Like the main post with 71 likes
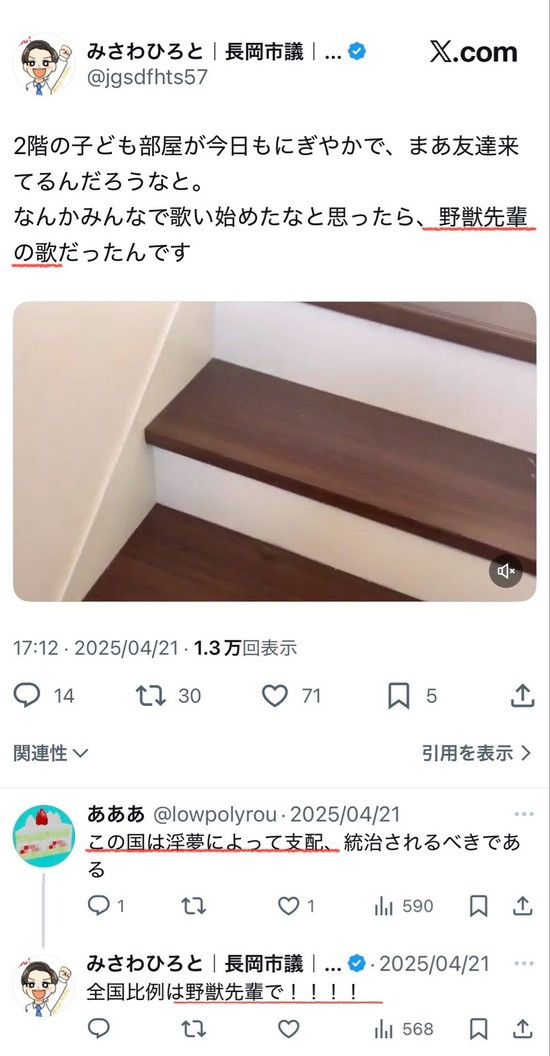The image size is (550, 1056). (275, 696)
